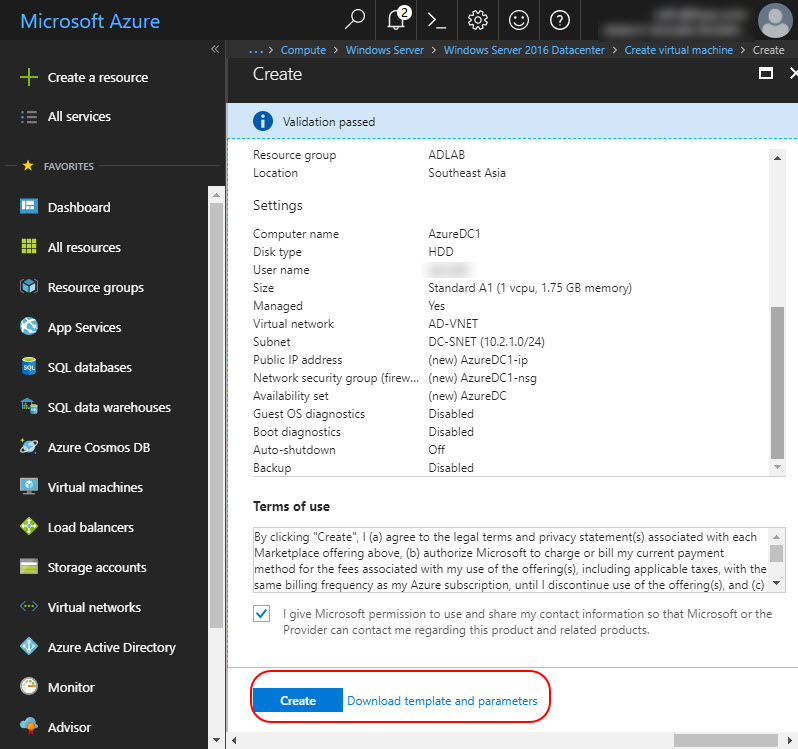
Task: Click the Resource groups cube icon
Action: [x=29, y=286]
